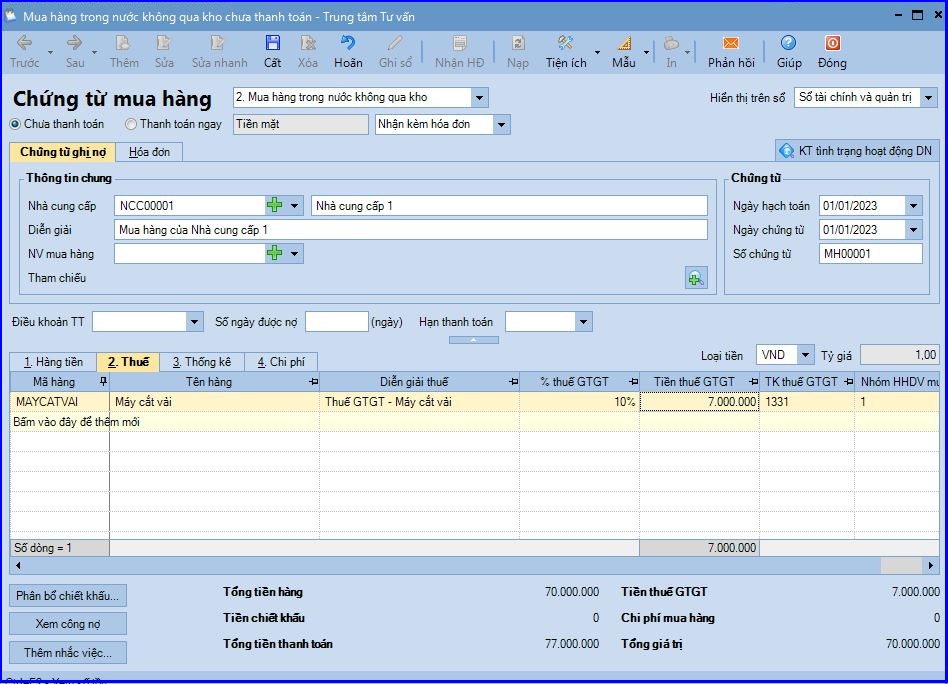Pin the Tiền thuế GTGT column
The width and height of the screenshot is (948, 684).
coord(753,382)
